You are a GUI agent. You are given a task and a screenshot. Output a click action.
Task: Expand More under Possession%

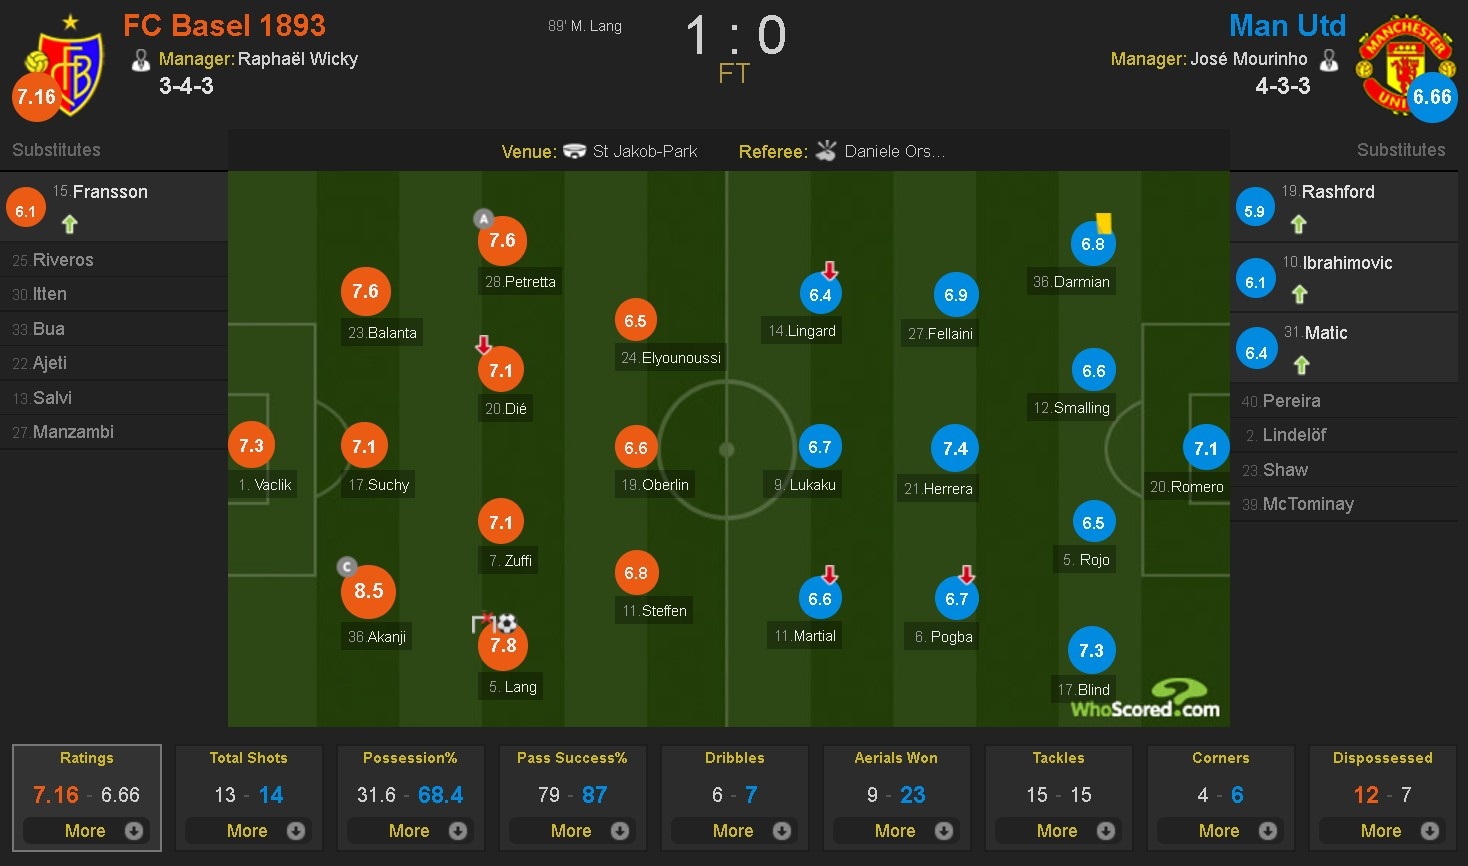click(410, 830)
